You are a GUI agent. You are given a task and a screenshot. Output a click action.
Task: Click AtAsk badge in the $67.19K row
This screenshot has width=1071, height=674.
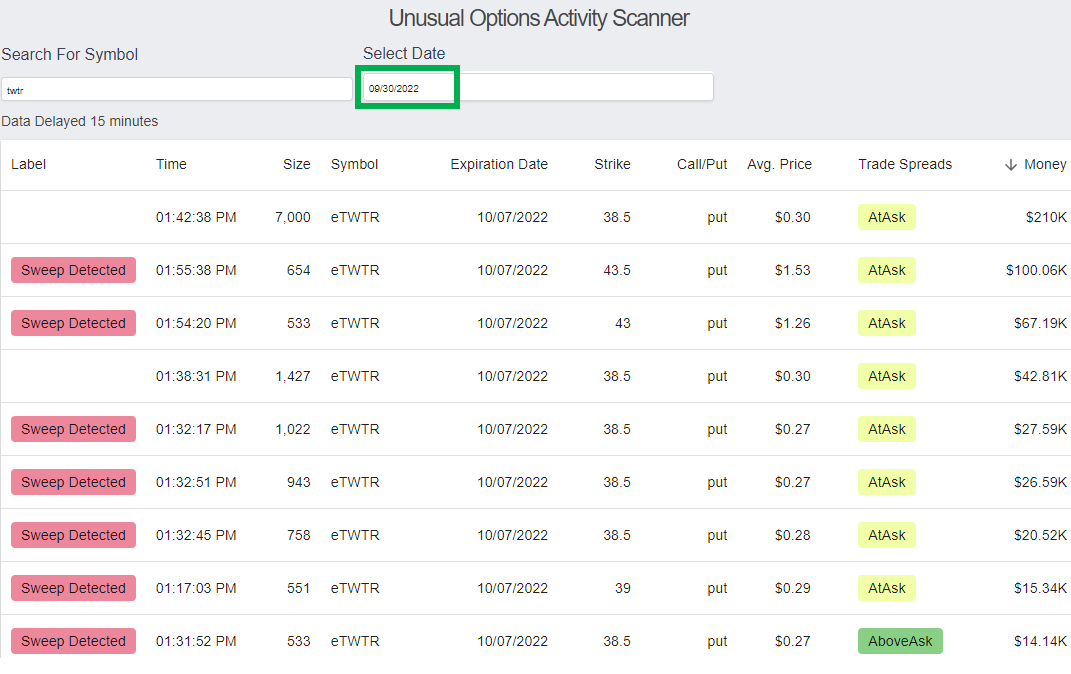(887, 323)
